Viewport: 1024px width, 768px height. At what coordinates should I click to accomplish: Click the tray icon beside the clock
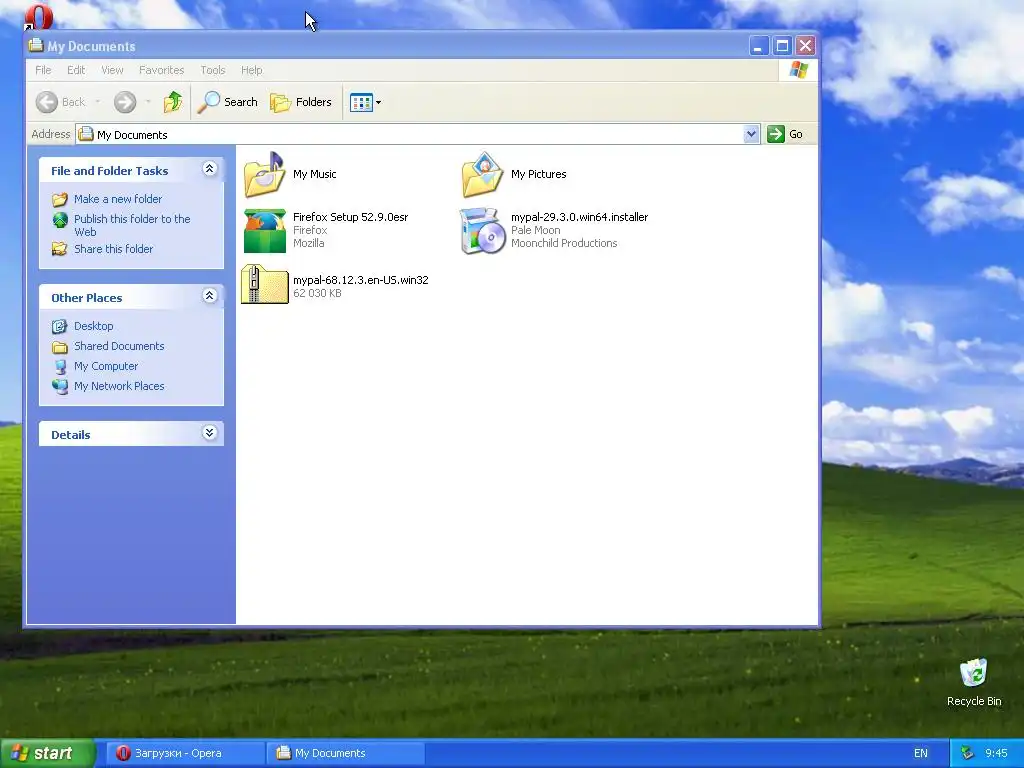pos(967,753)
